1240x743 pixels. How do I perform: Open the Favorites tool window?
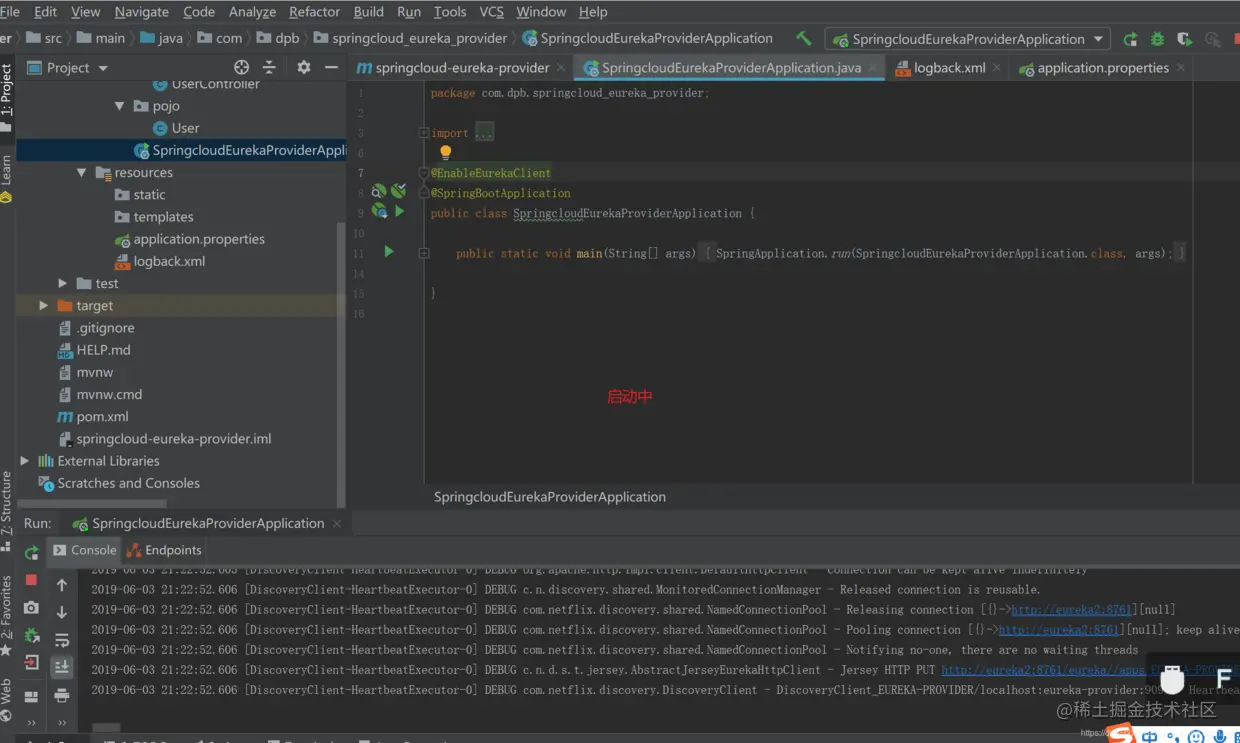tap(7, 616)
